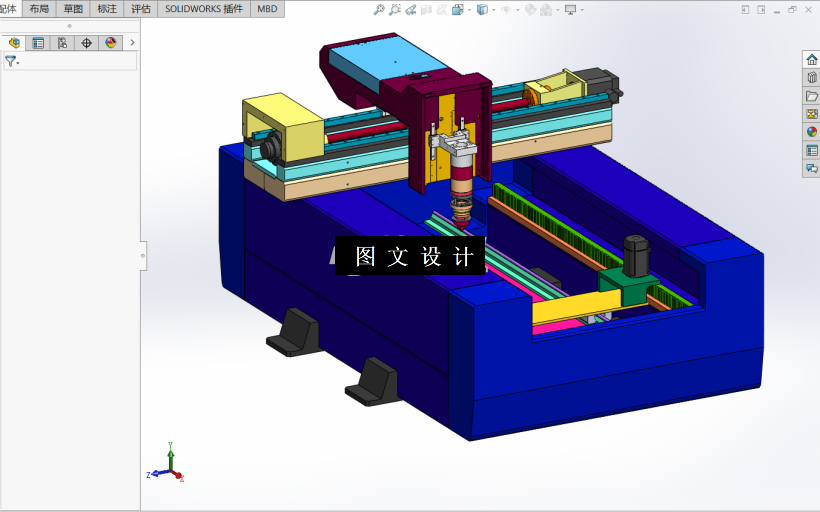This screenshot has width=820, height=512.
Task: Open the View Settings dropdown arrow
Action: (x=582, y=10)
